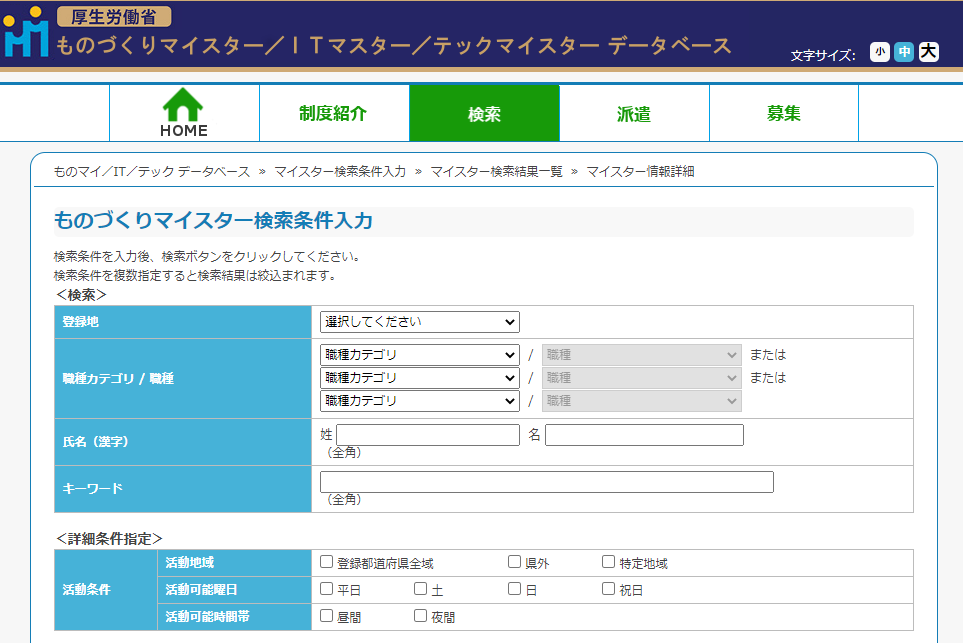
Task: Open the 派遣 menu tab
Action: click(x=634, y=114)
